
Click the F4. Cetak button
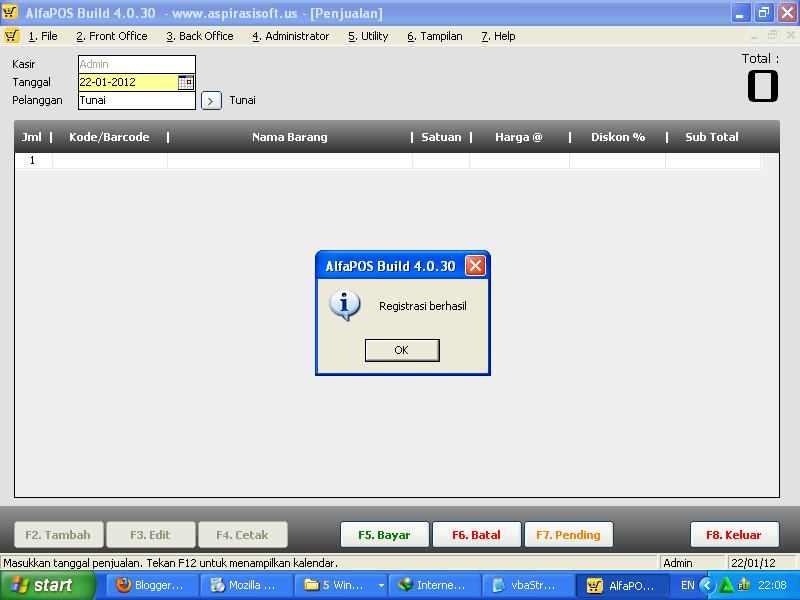pos(242,535)
